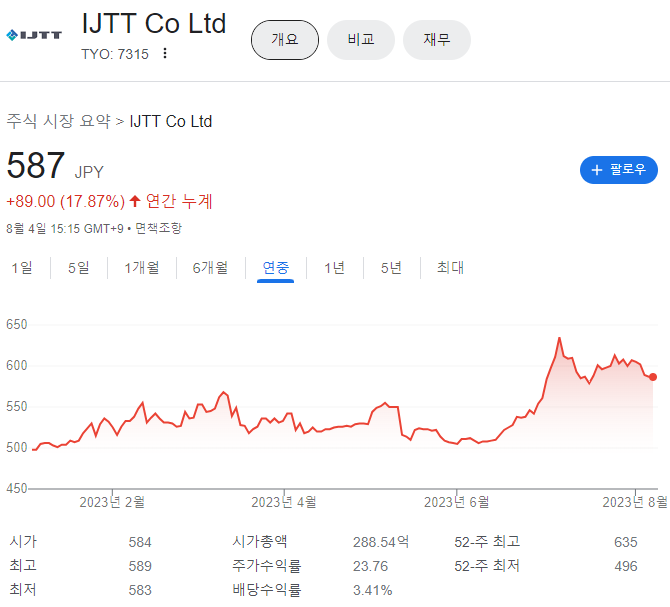670x607 pixels.
Task: Click the market cap value 288.54억
Action: tap(381, 542)
